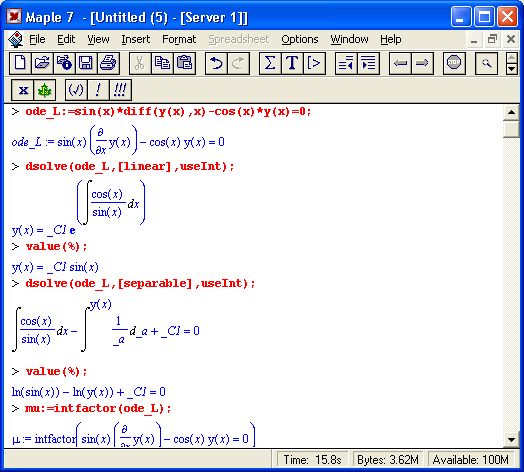Minimize the inner worksheet window
Image resolution: width=524 pixels, height=472 pixels.
[474, 40]
